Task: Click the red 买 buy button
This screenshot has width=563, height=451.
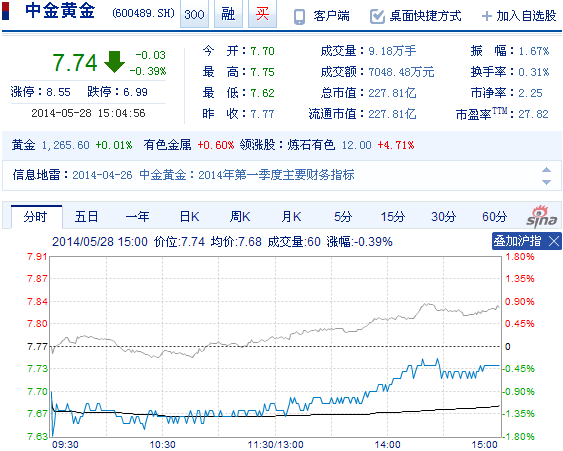Action: click(x=262, y=14)
